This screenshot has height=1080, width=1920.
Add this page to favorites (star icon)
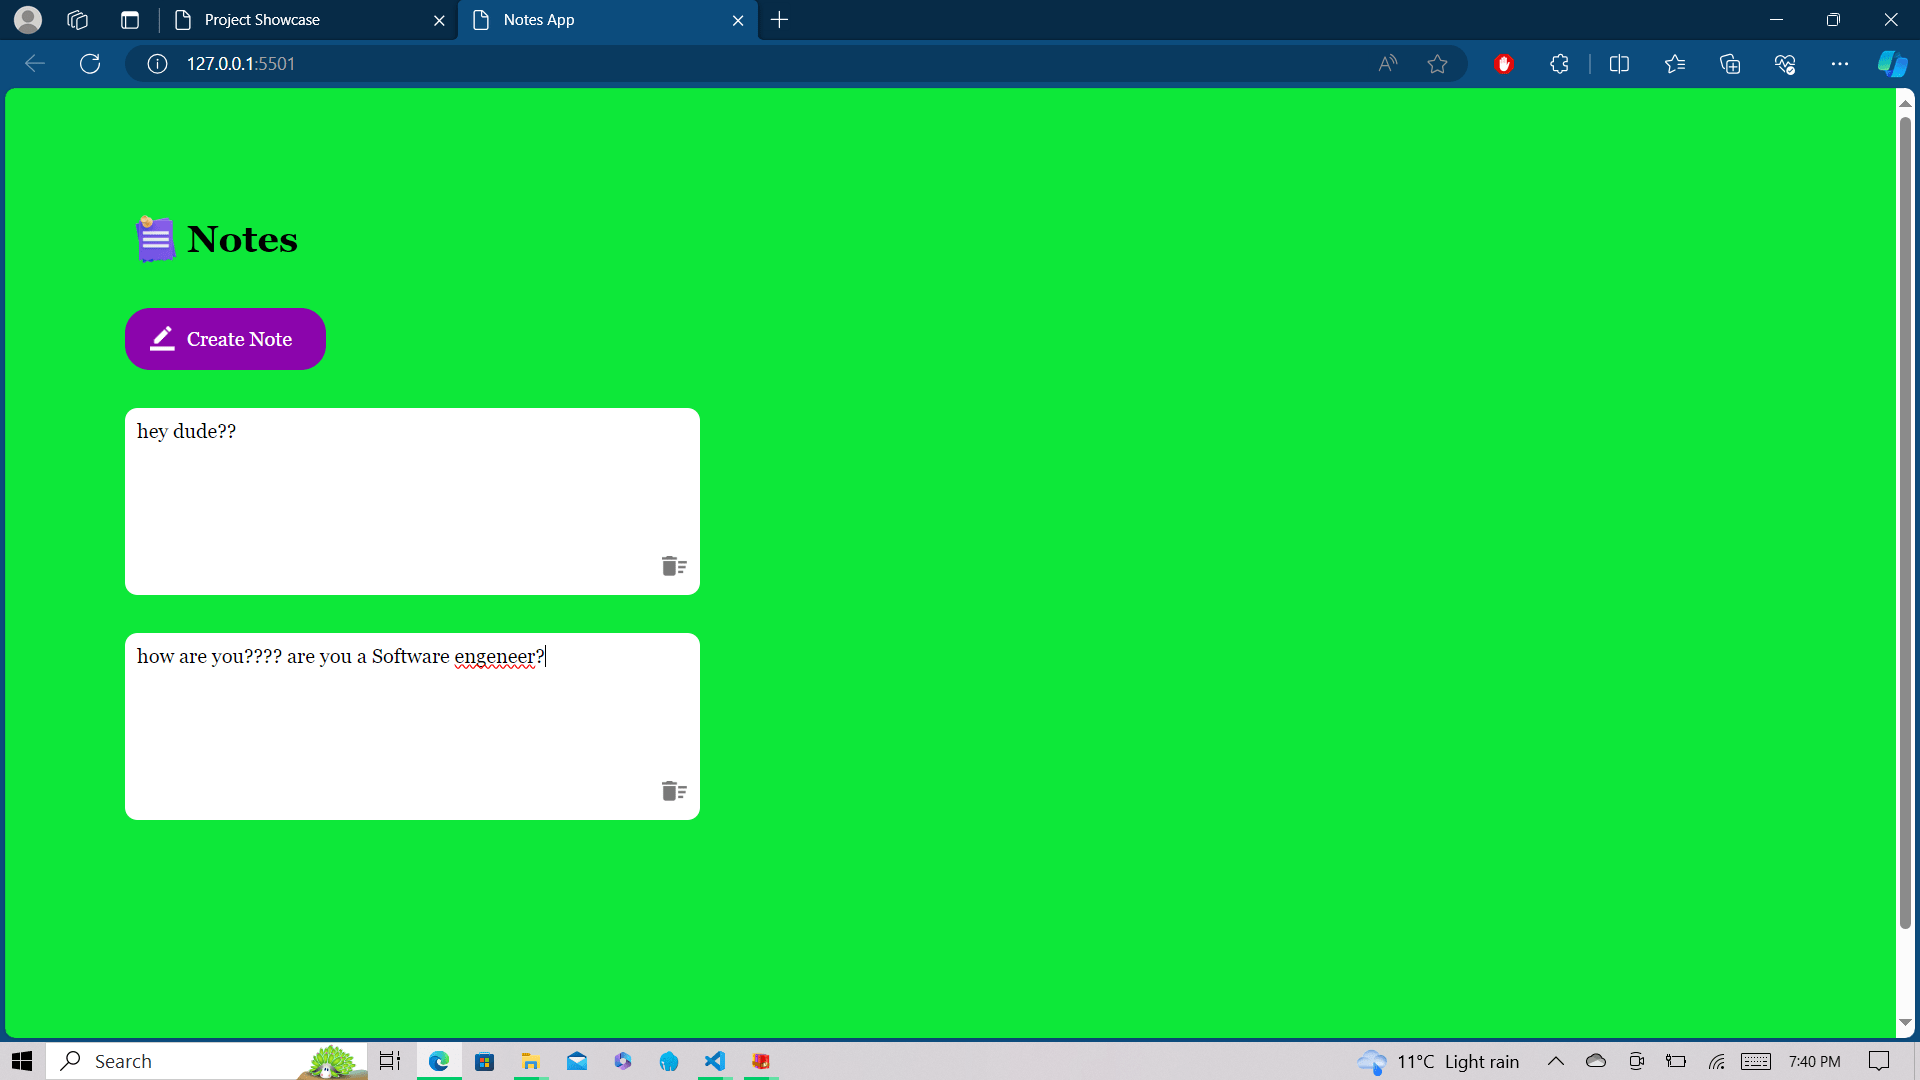[x=1437, y=64]
